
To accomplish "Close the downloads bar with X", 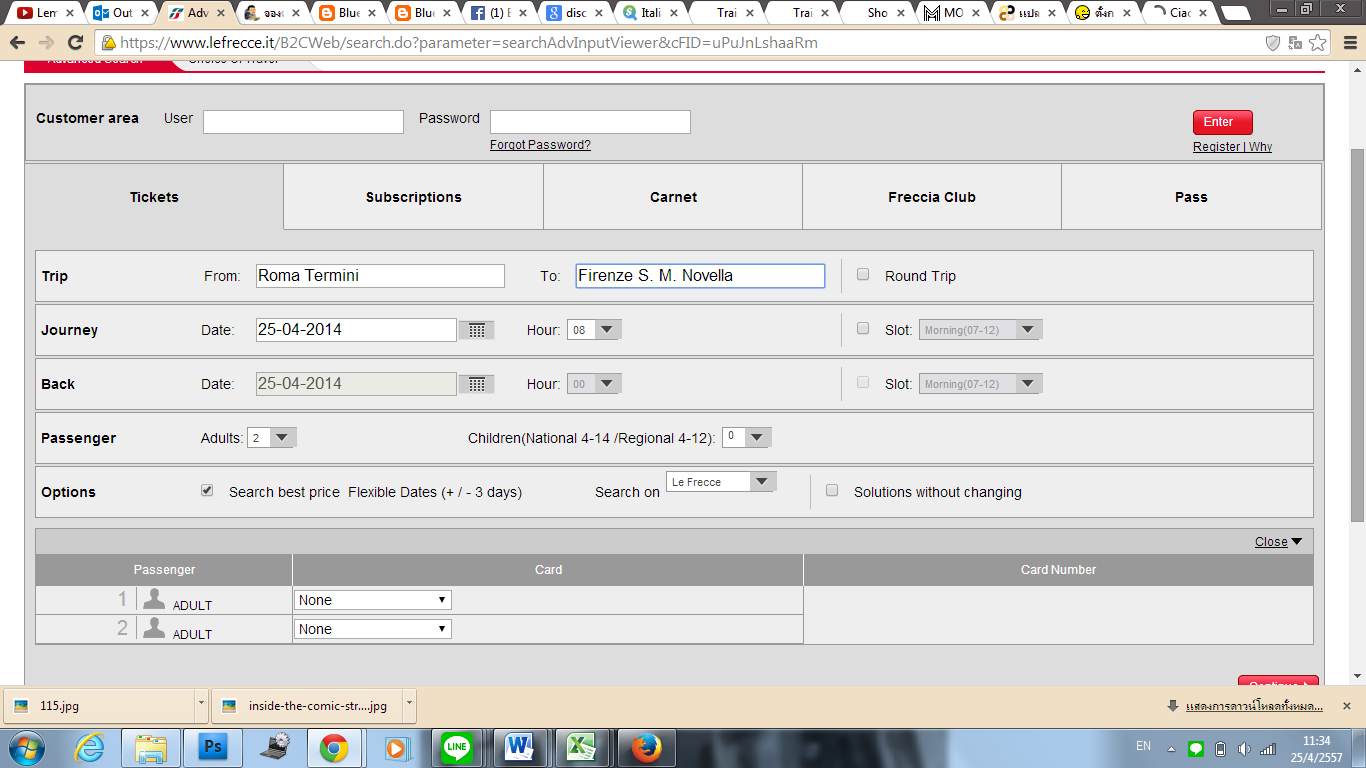I will 1347,705.
